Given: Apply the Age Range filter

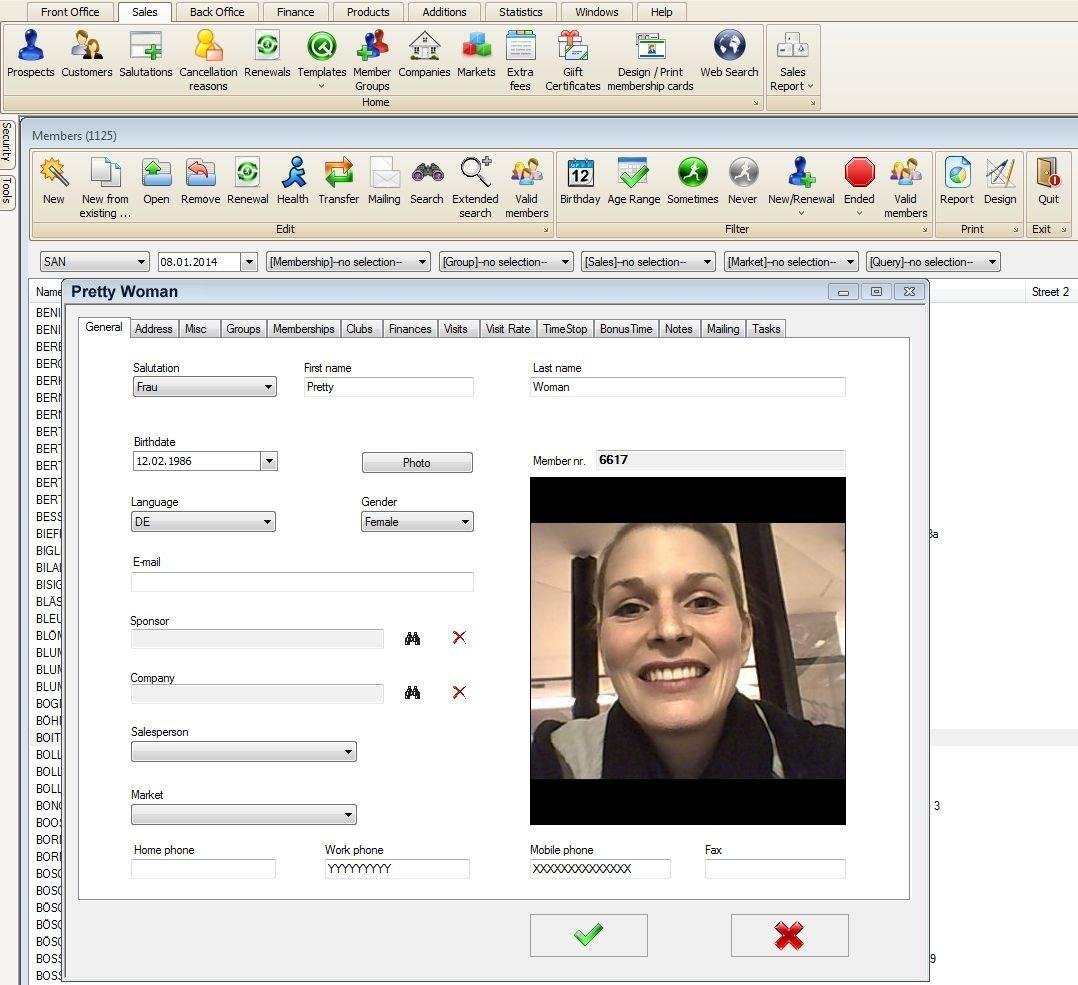Looking at the screenshot, I should pos(634,181).
